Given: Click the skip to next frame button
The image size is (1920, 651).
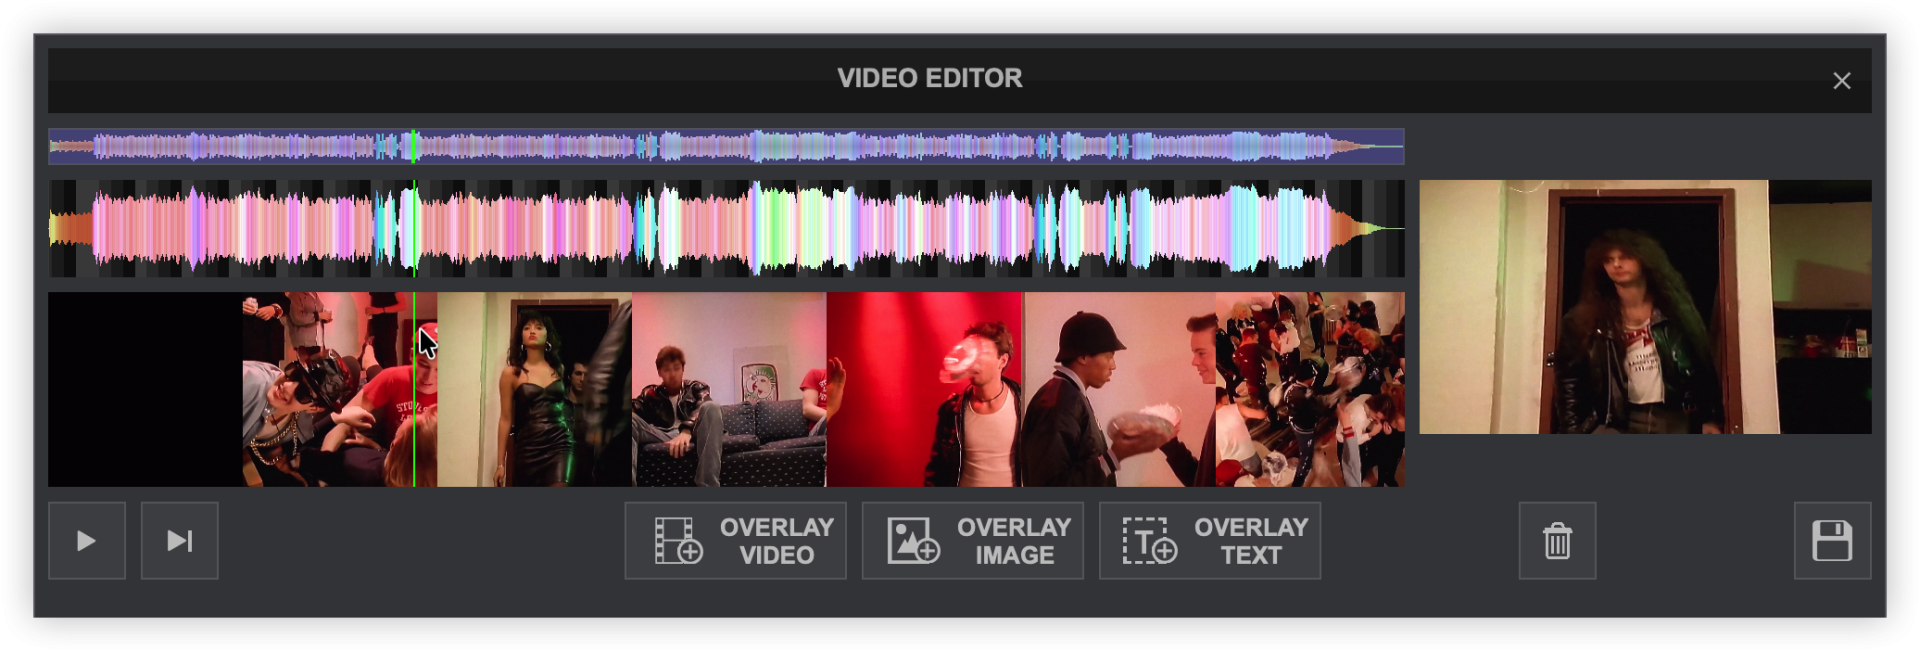Looking at the screenshot, I should coord(180,541).
